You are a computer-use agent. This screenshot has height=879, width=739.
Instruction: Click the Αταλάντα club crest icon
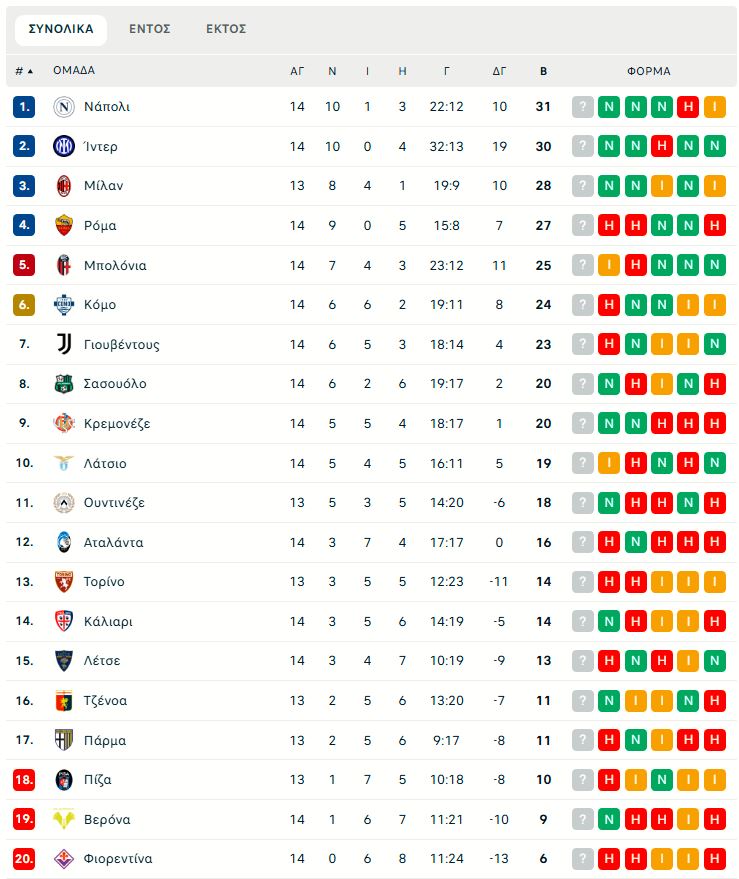(64, 542)
